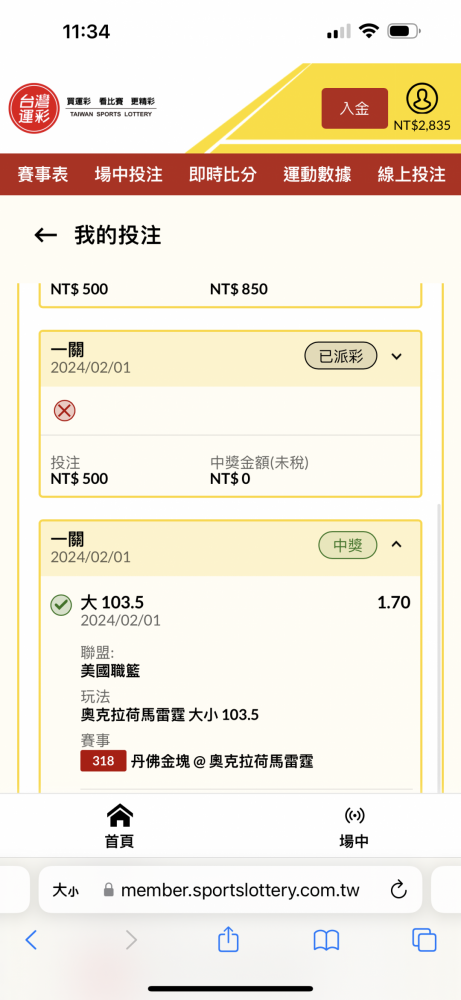Open the user account profile icon
The image size is (461, 1000).
coord(422,99)
